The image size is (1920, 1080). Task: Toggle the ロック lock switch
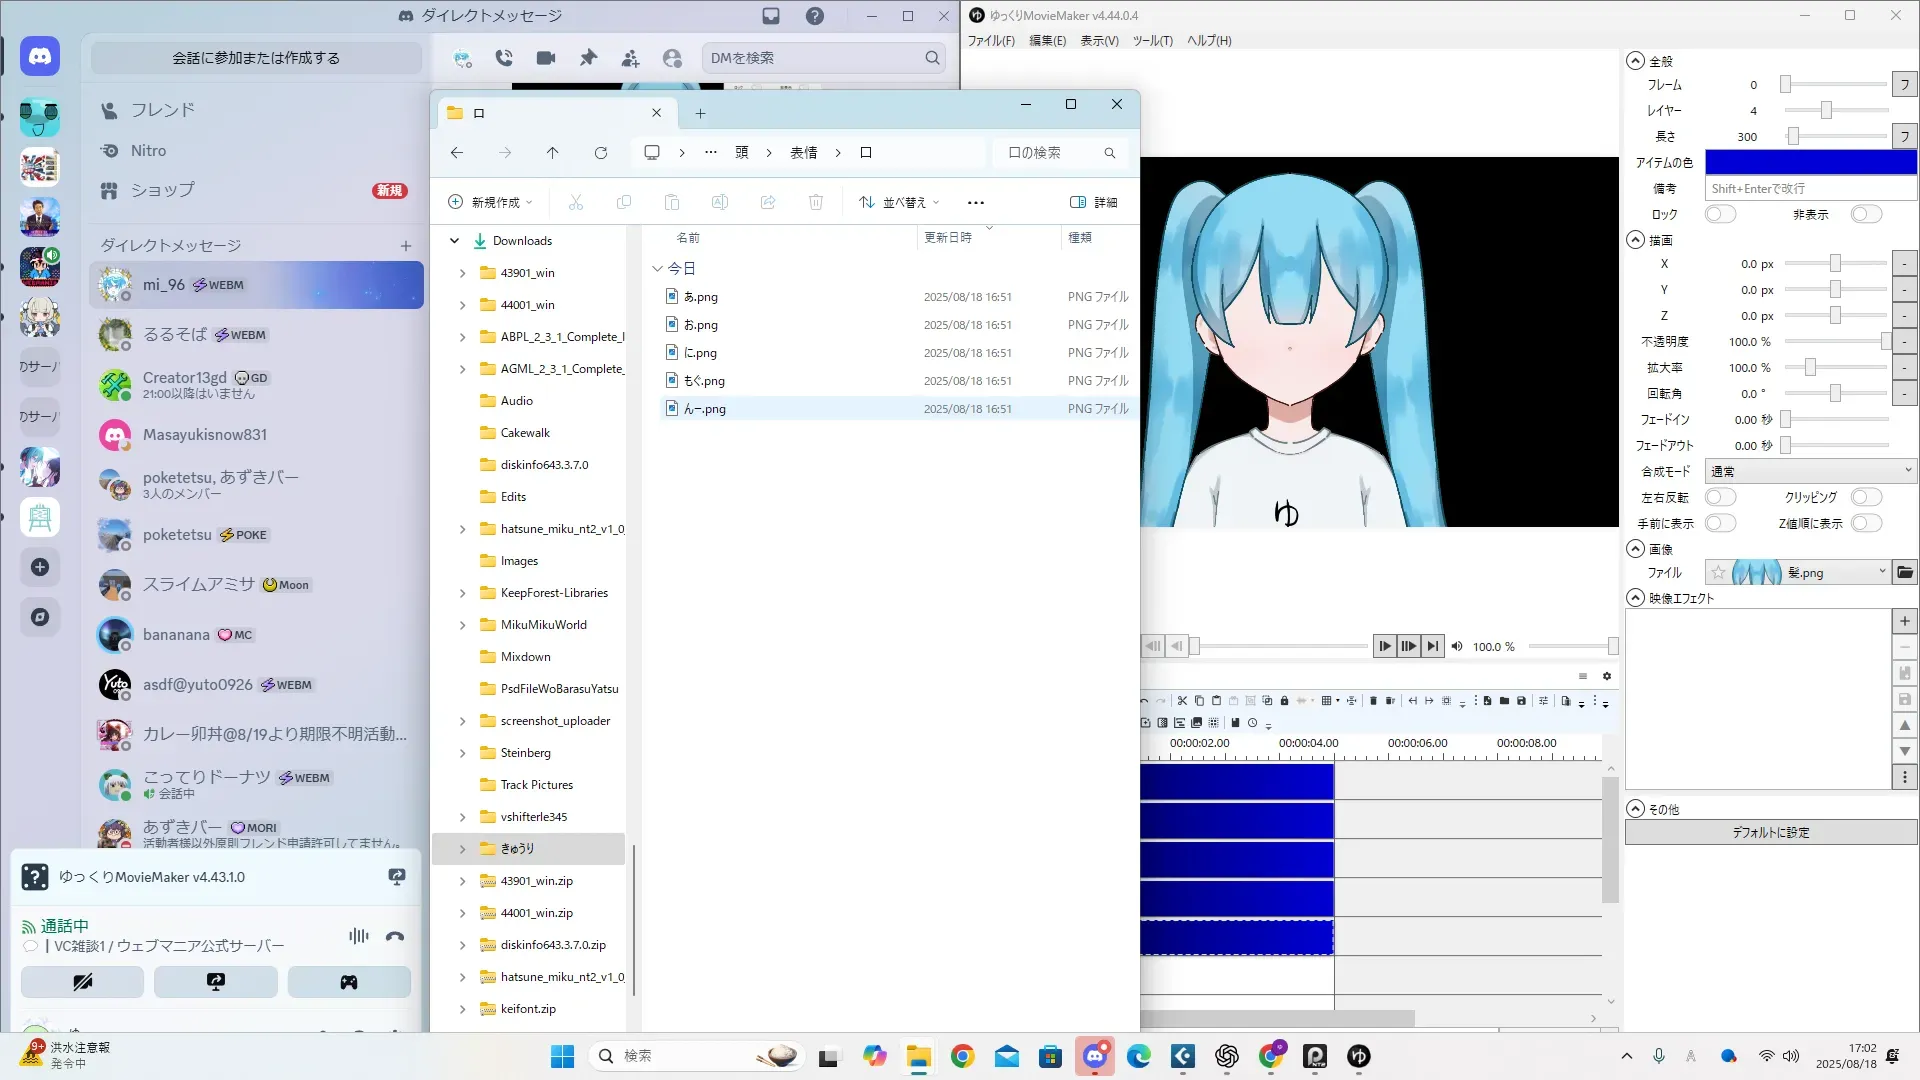1720,214
